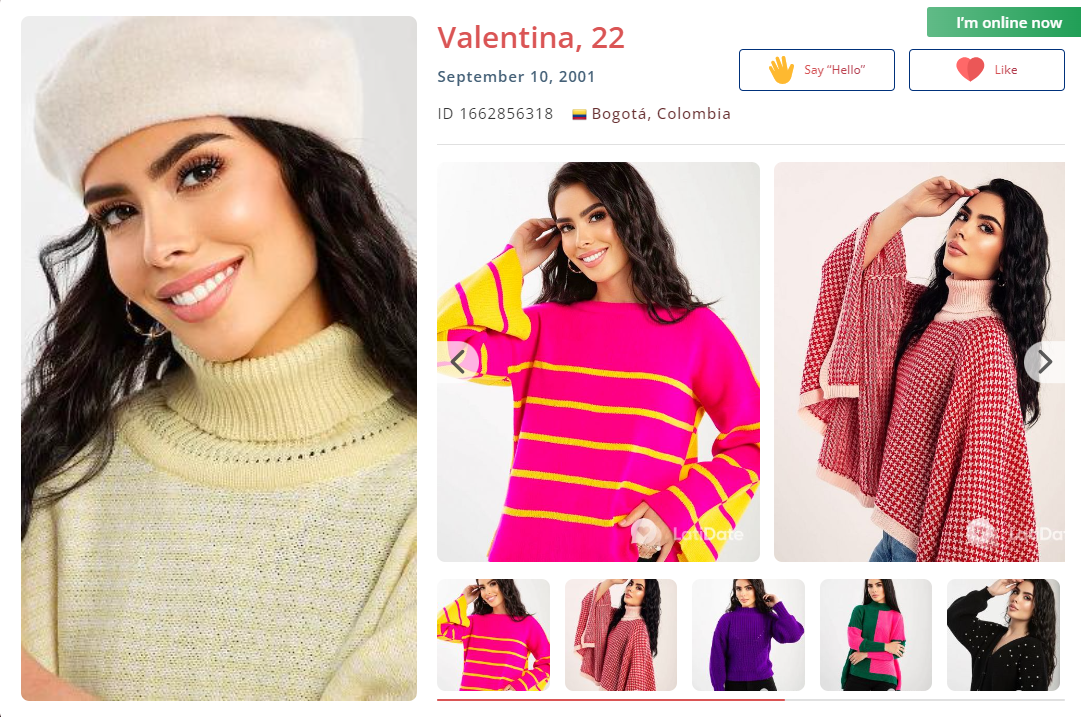Screen dimensions: 1081x717
Task: Click Bogotá, Colombia location text
Action: (x=660, y=114)
